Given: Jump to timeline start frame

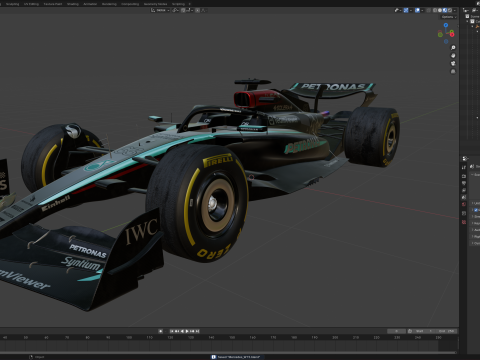Looking at the screenshot, I should (172, 331).
